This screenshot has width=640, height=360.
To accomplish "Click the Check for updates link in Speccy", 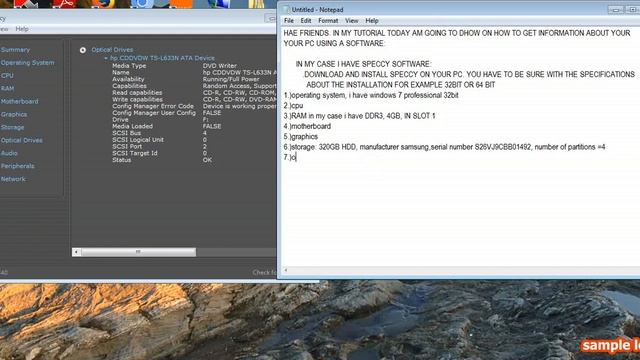I will click(x=264, y=272).
